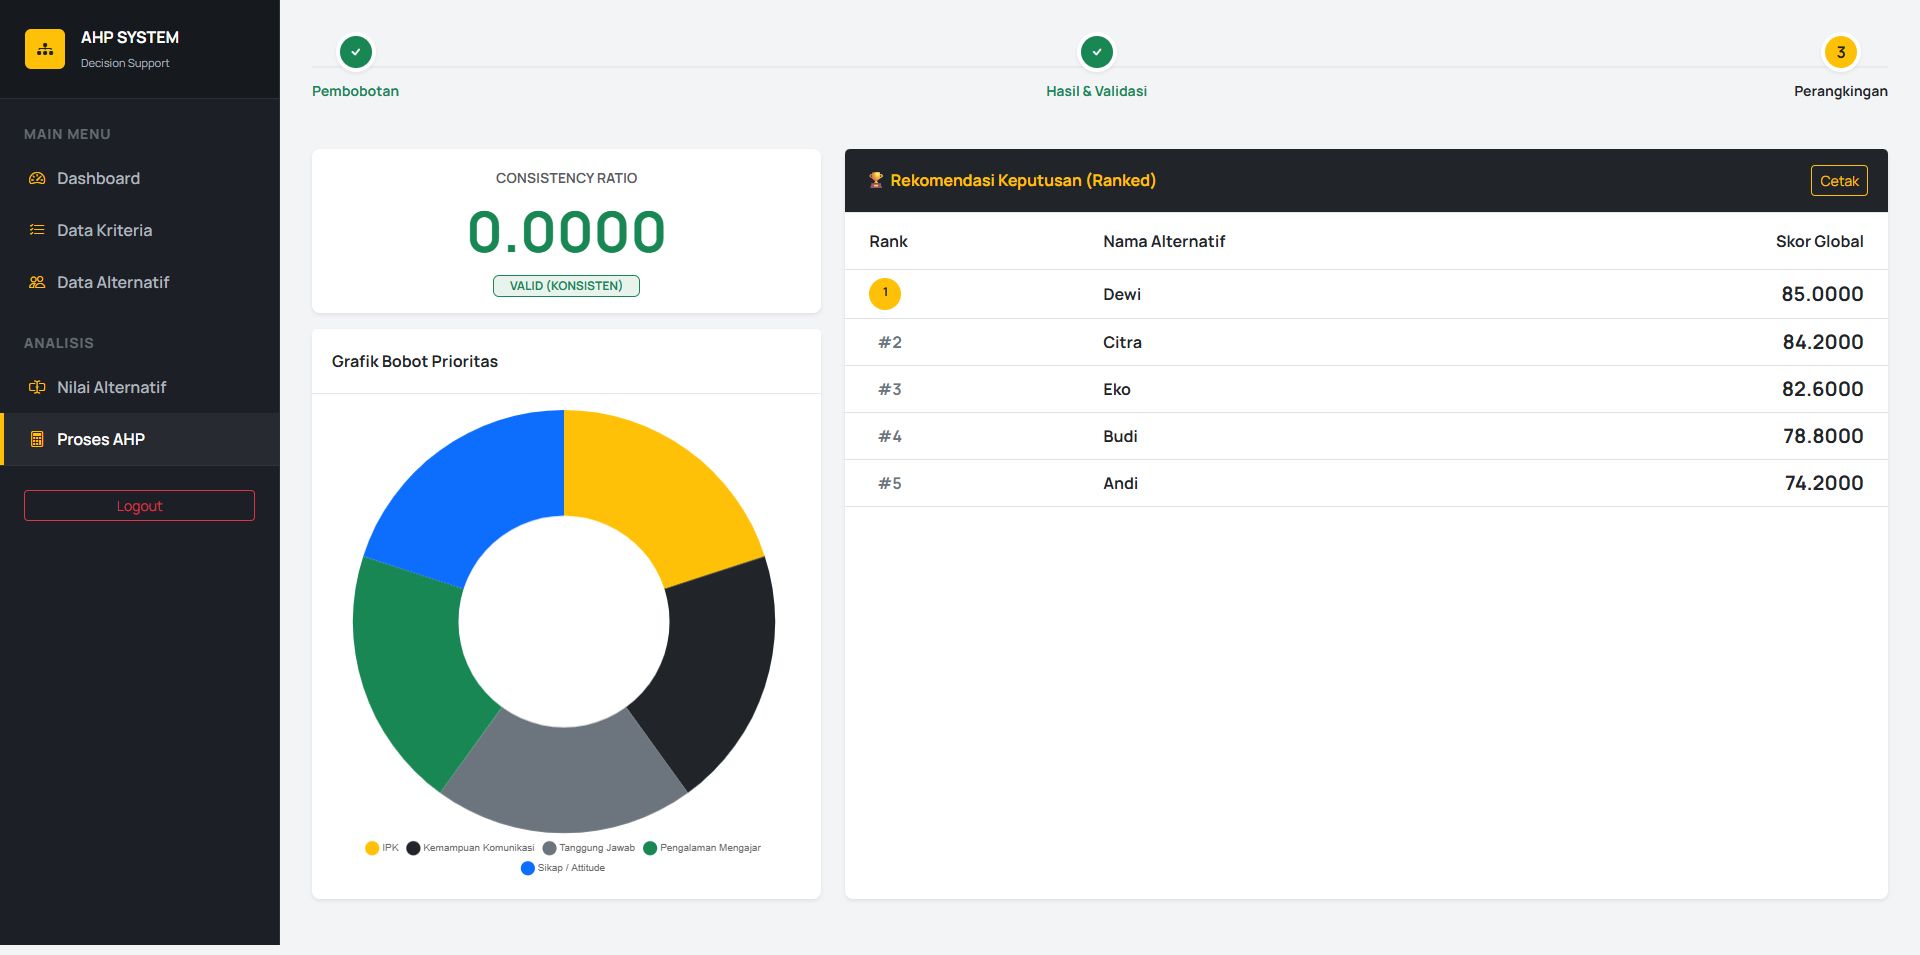Go to the Pembobotan step circle

click(356, 52)
